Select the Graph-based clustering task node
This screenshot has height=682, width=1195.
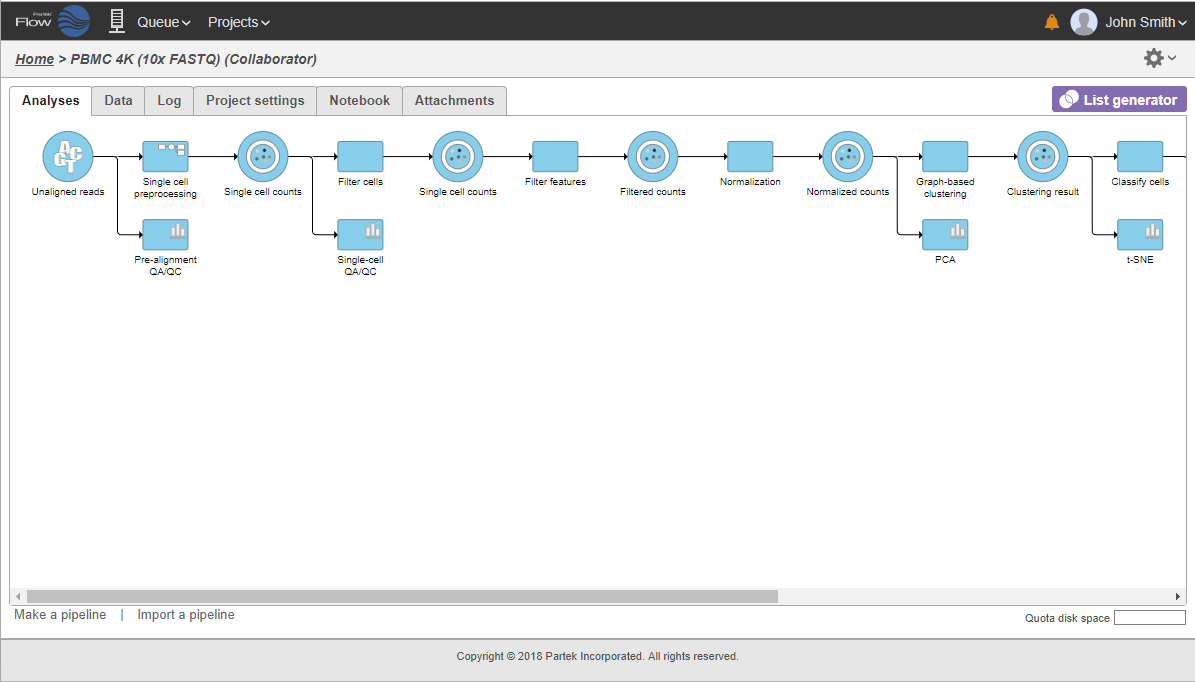(x=945, y=156)
